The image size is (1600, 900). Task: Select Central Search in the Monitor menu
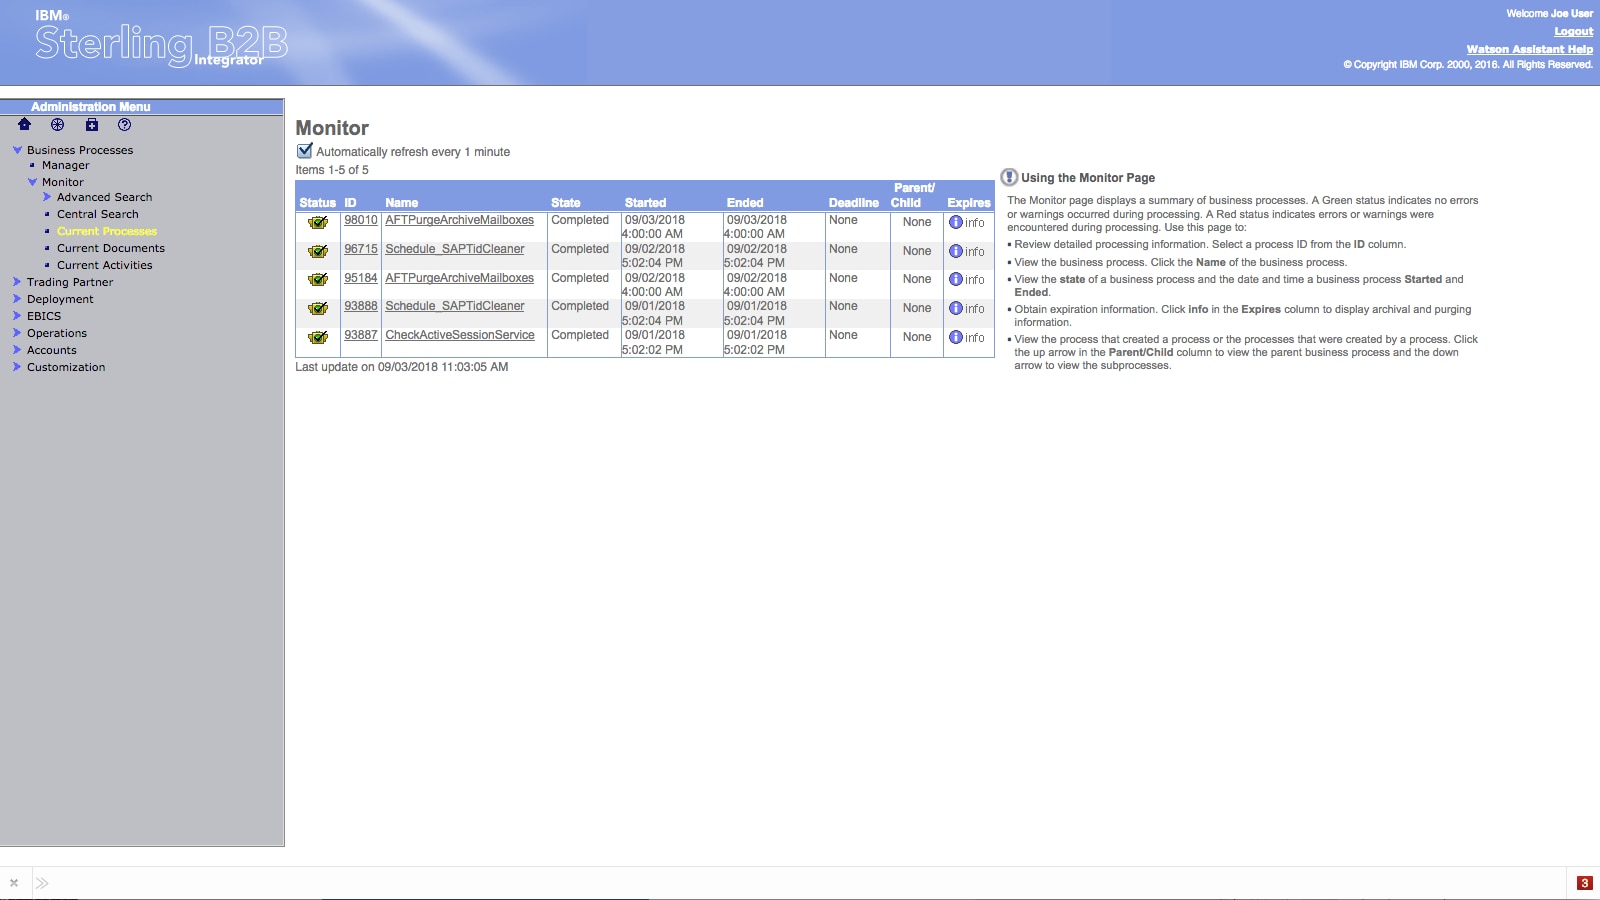point(97,214)
